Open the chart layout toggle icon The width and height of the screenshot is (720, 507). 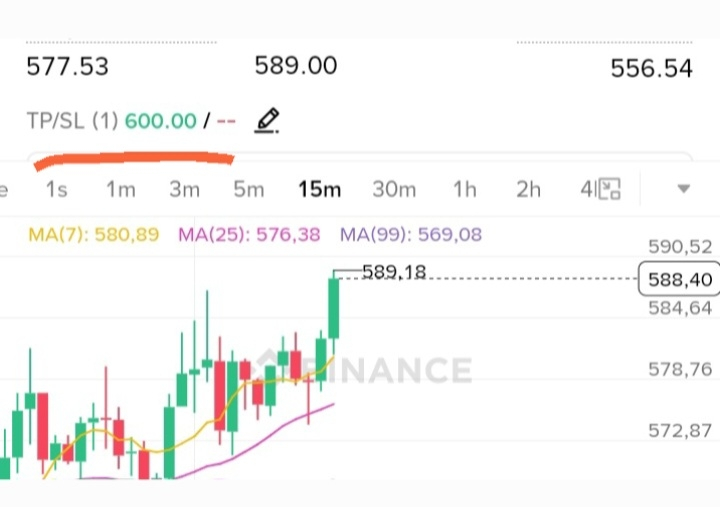click(609, 189)
